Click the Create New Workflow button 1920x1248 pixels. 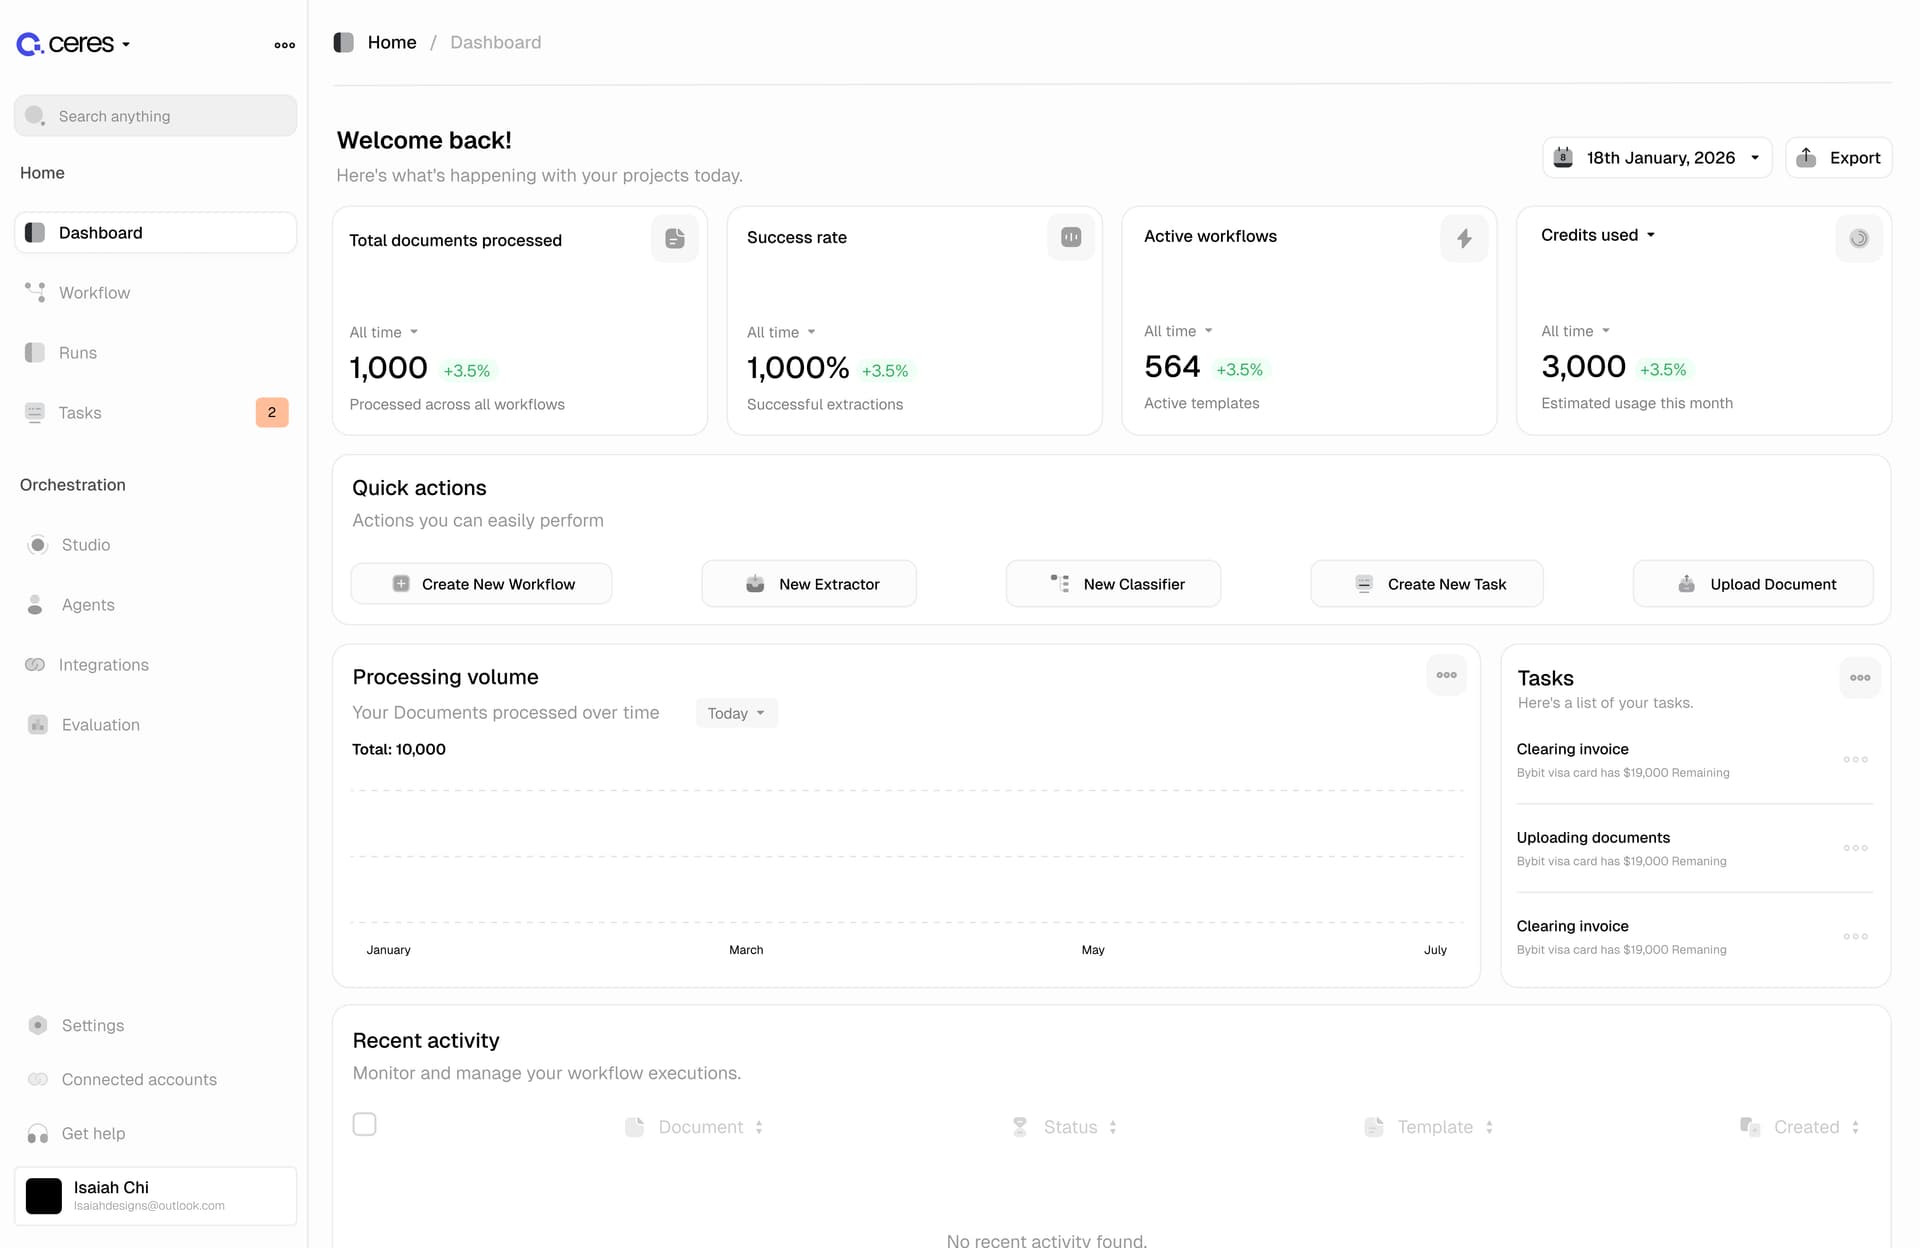[481, 583]
